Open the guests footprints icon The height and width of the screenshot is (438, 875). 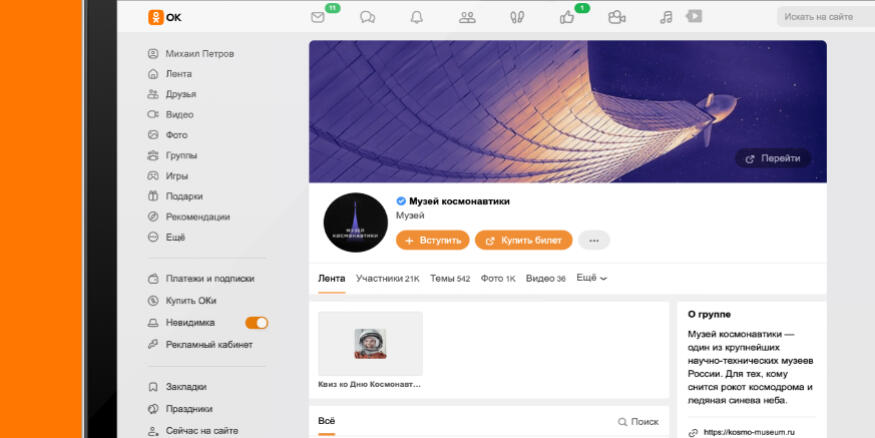(x=517, y=17)
